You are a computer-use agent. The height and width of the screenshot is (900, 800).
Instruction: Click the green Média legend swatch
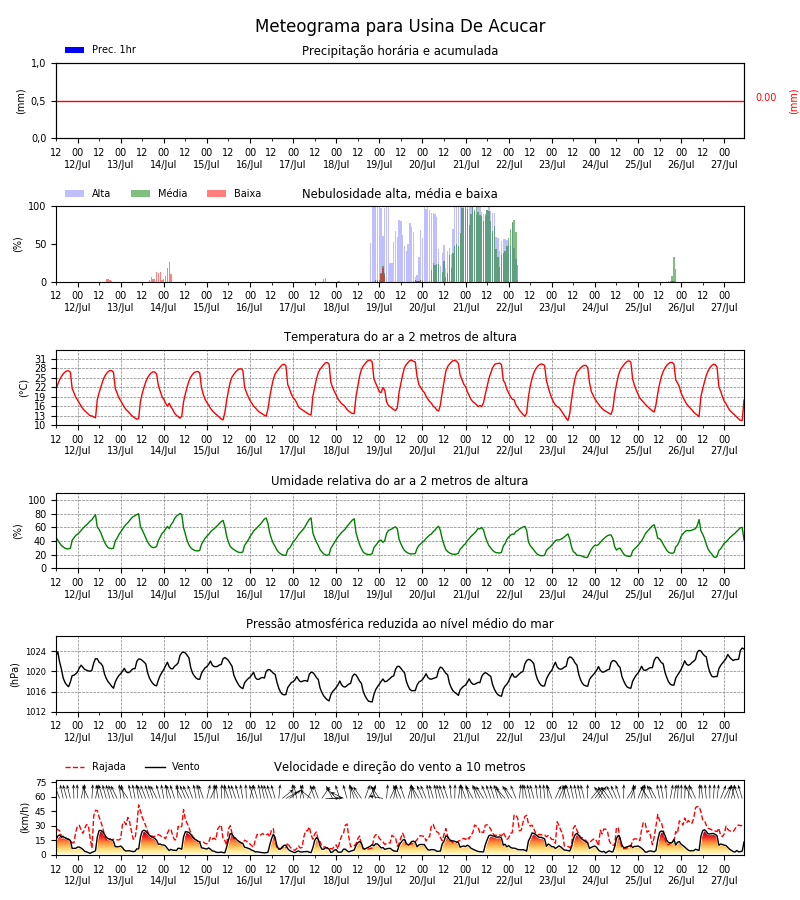[x=141, y=193]
